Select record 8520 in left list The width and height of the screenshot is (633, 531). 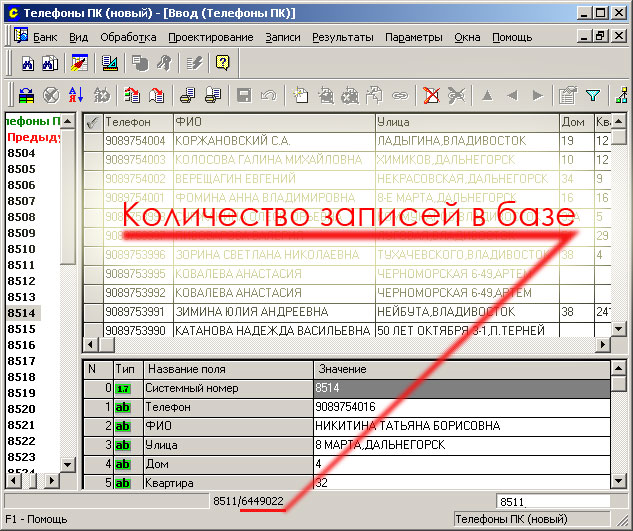21,409
